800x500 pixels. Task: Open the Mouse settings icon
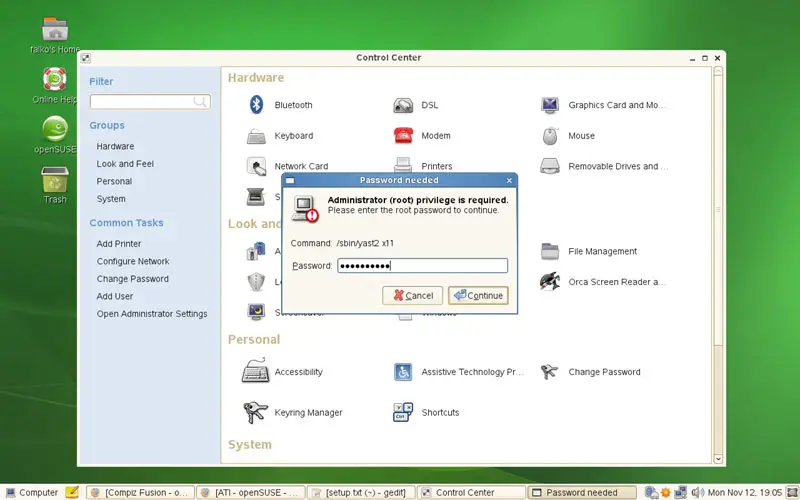(550, 136)
